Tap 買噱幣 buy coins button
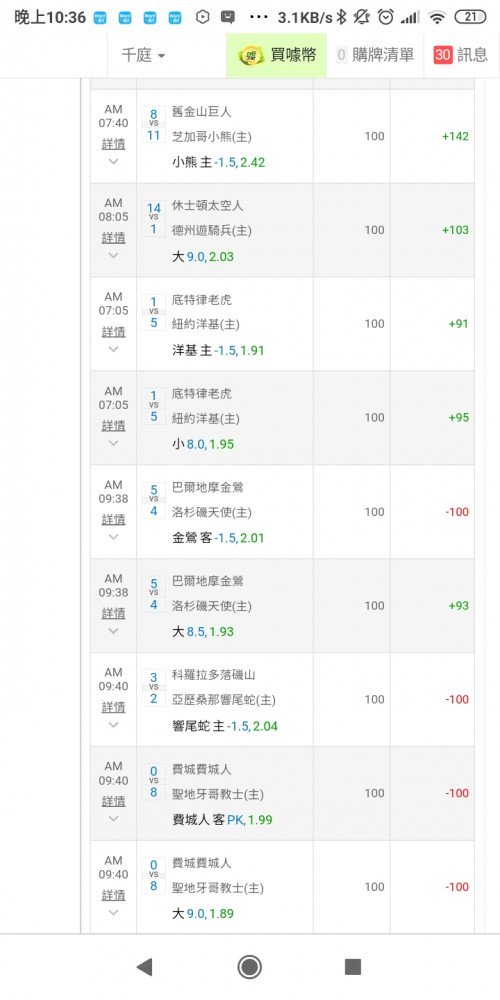Screen dimensions: 500x1000 (x=276, y=55)
